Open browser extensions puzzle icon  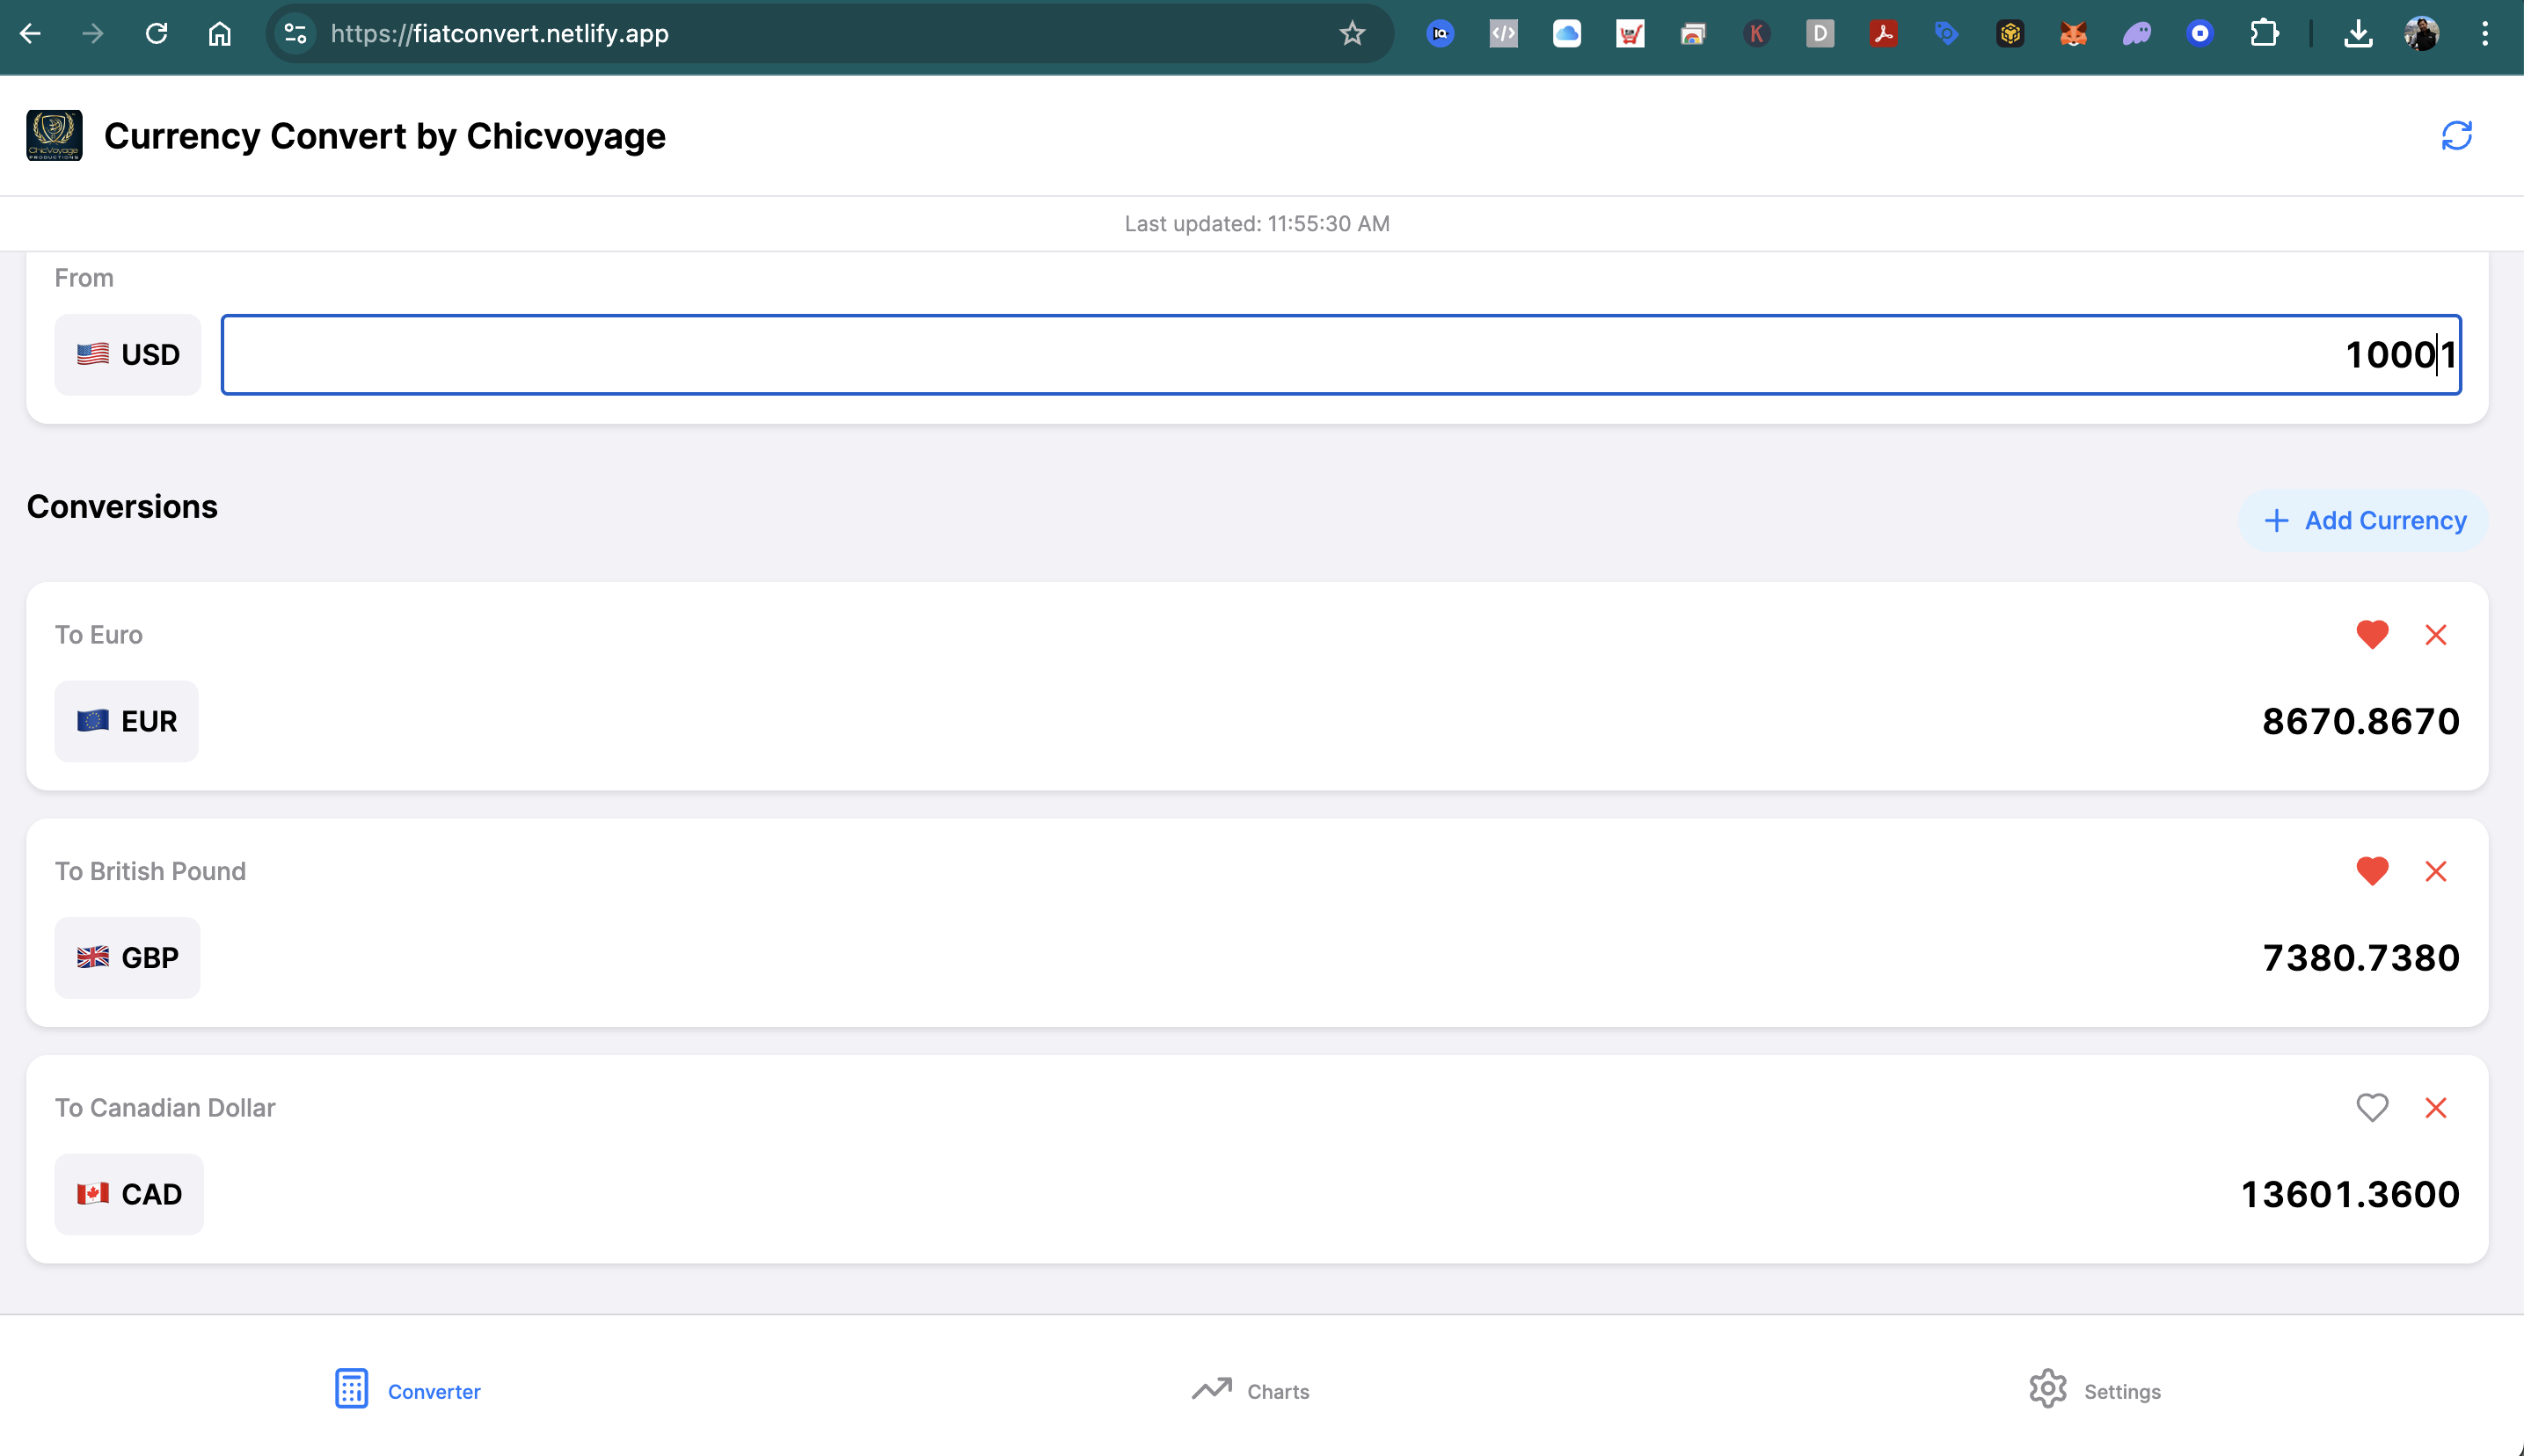click(2263, 34)
